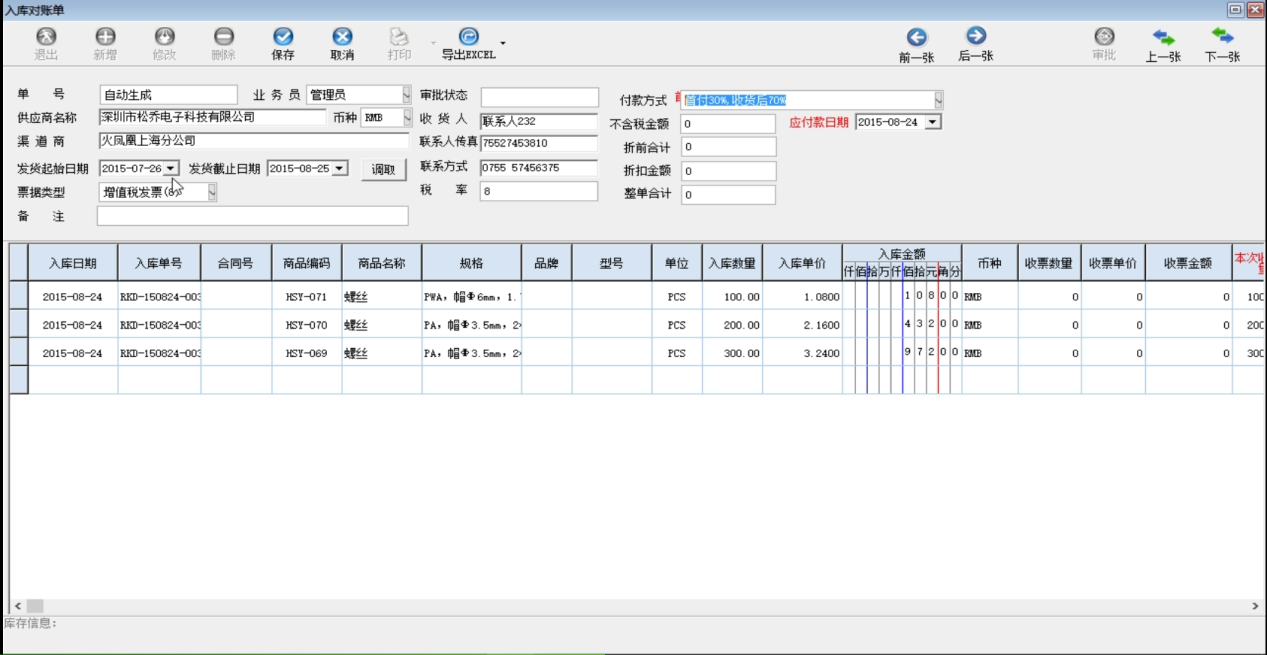1267x655 pixels.
Task: Click the 新增 (add new) toolbar icon
Action: (105, 37)
